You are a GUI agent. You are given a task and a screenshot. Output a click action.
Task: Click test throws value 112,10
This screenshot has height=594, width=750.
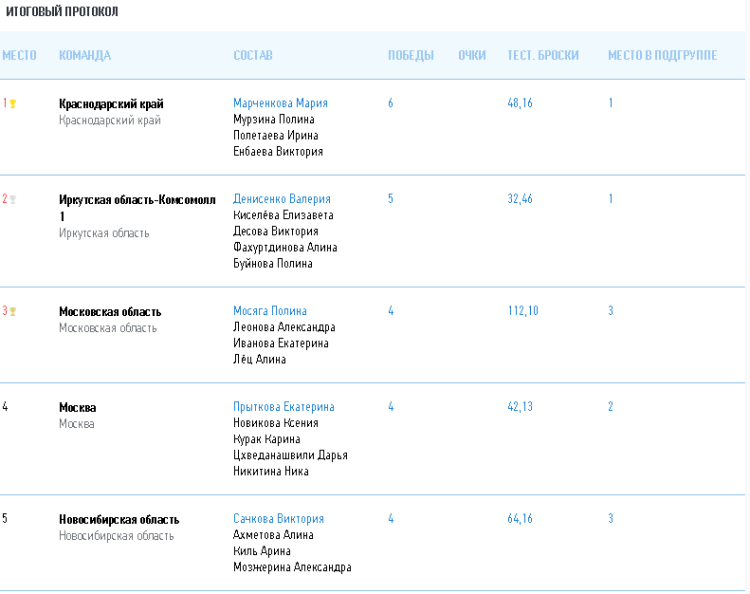point(523,311)
